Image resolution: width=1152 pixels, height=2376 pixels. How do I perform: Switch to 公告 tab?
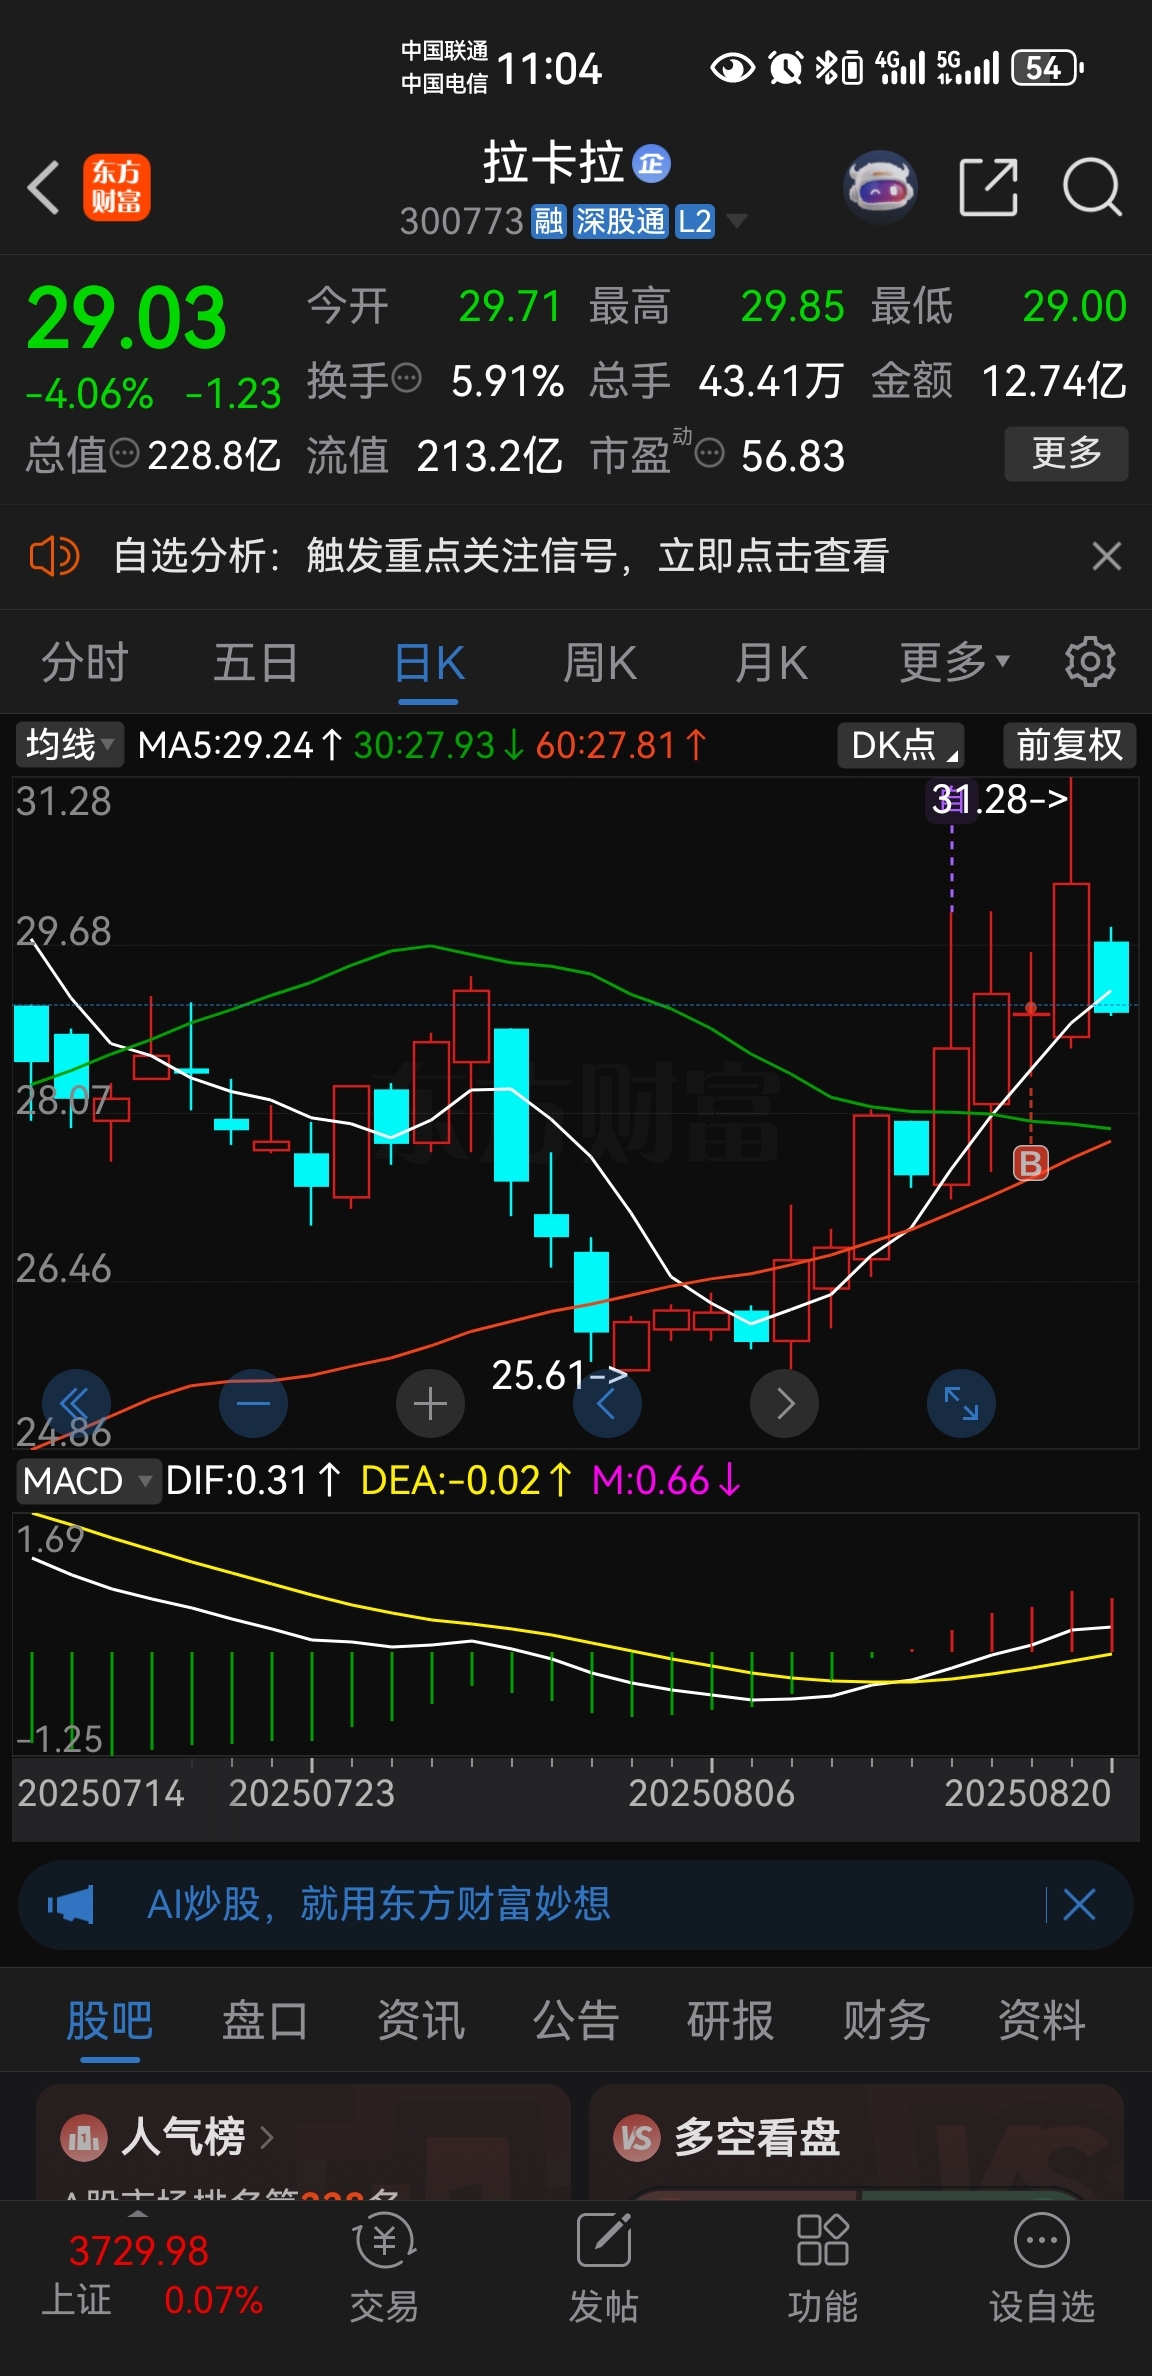(576, 2020)
